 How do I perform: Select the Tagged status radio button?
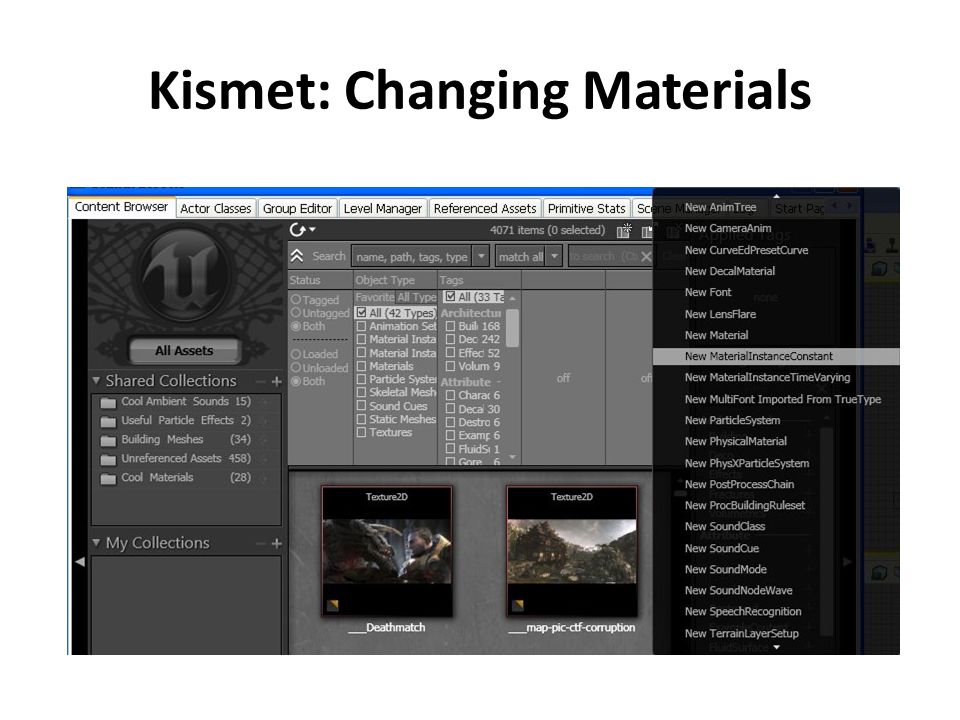pos(296,299)
